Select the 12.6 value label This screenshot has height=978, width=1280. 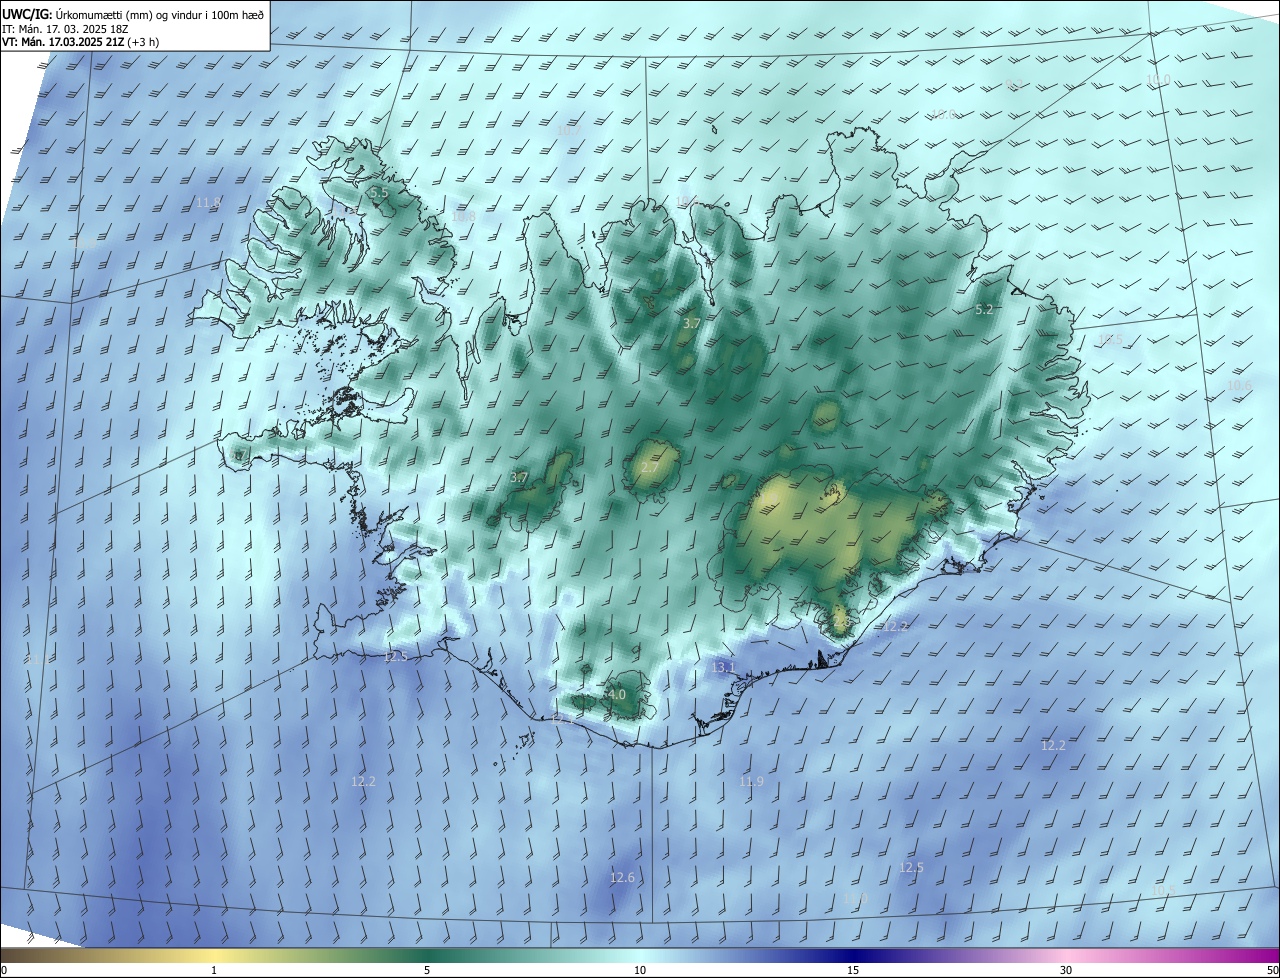[622, 877]
